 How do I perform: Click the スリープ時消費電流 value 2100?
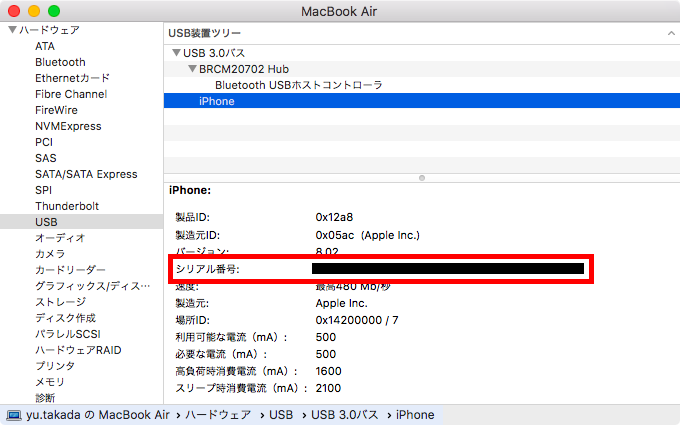tap(328, 388)
